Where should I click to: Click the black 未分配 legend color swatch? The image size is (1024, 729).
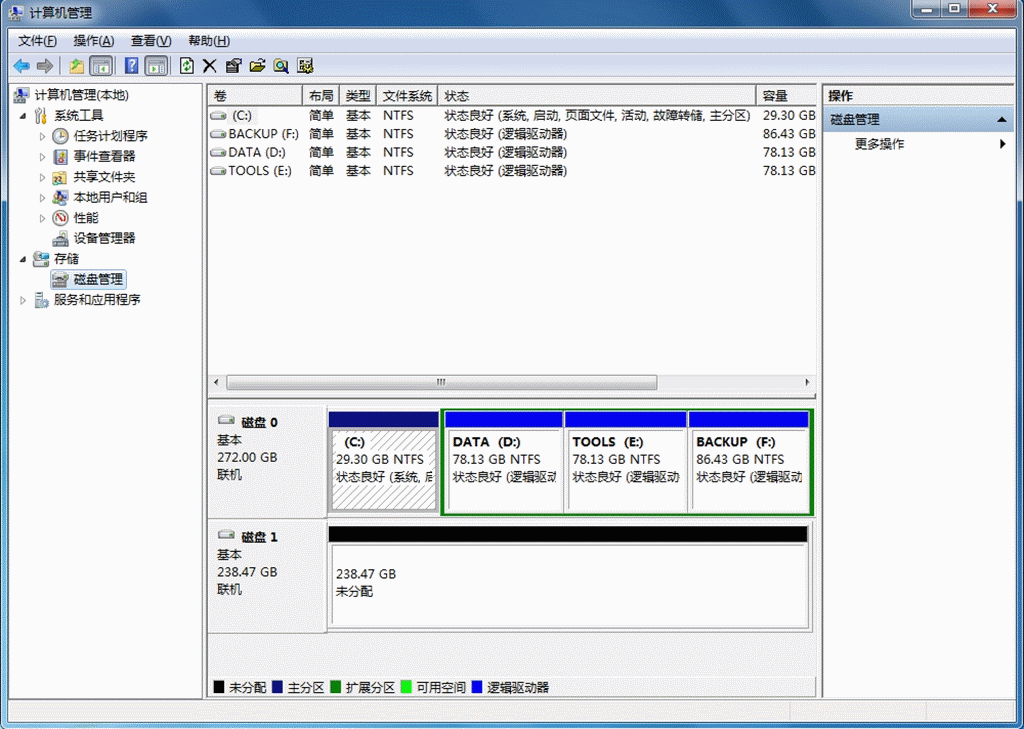(219, 687)
